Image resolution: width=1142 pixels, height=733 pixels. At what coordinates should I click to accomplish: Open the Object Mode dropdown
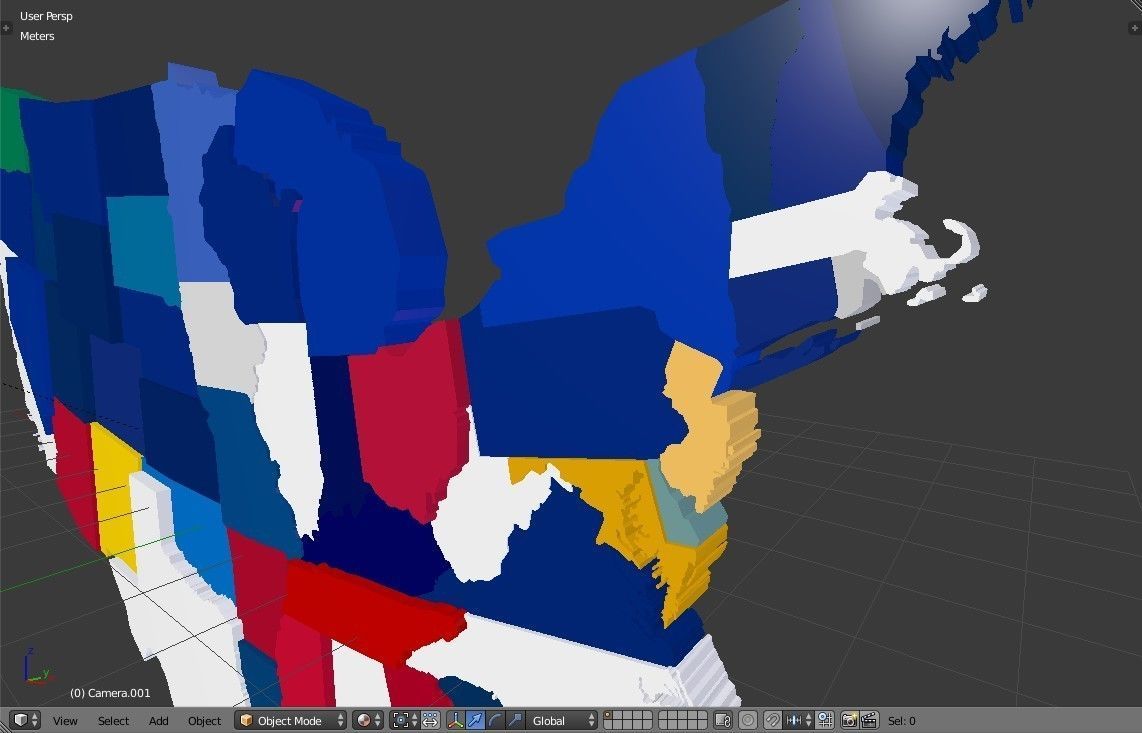coord(291,721)
